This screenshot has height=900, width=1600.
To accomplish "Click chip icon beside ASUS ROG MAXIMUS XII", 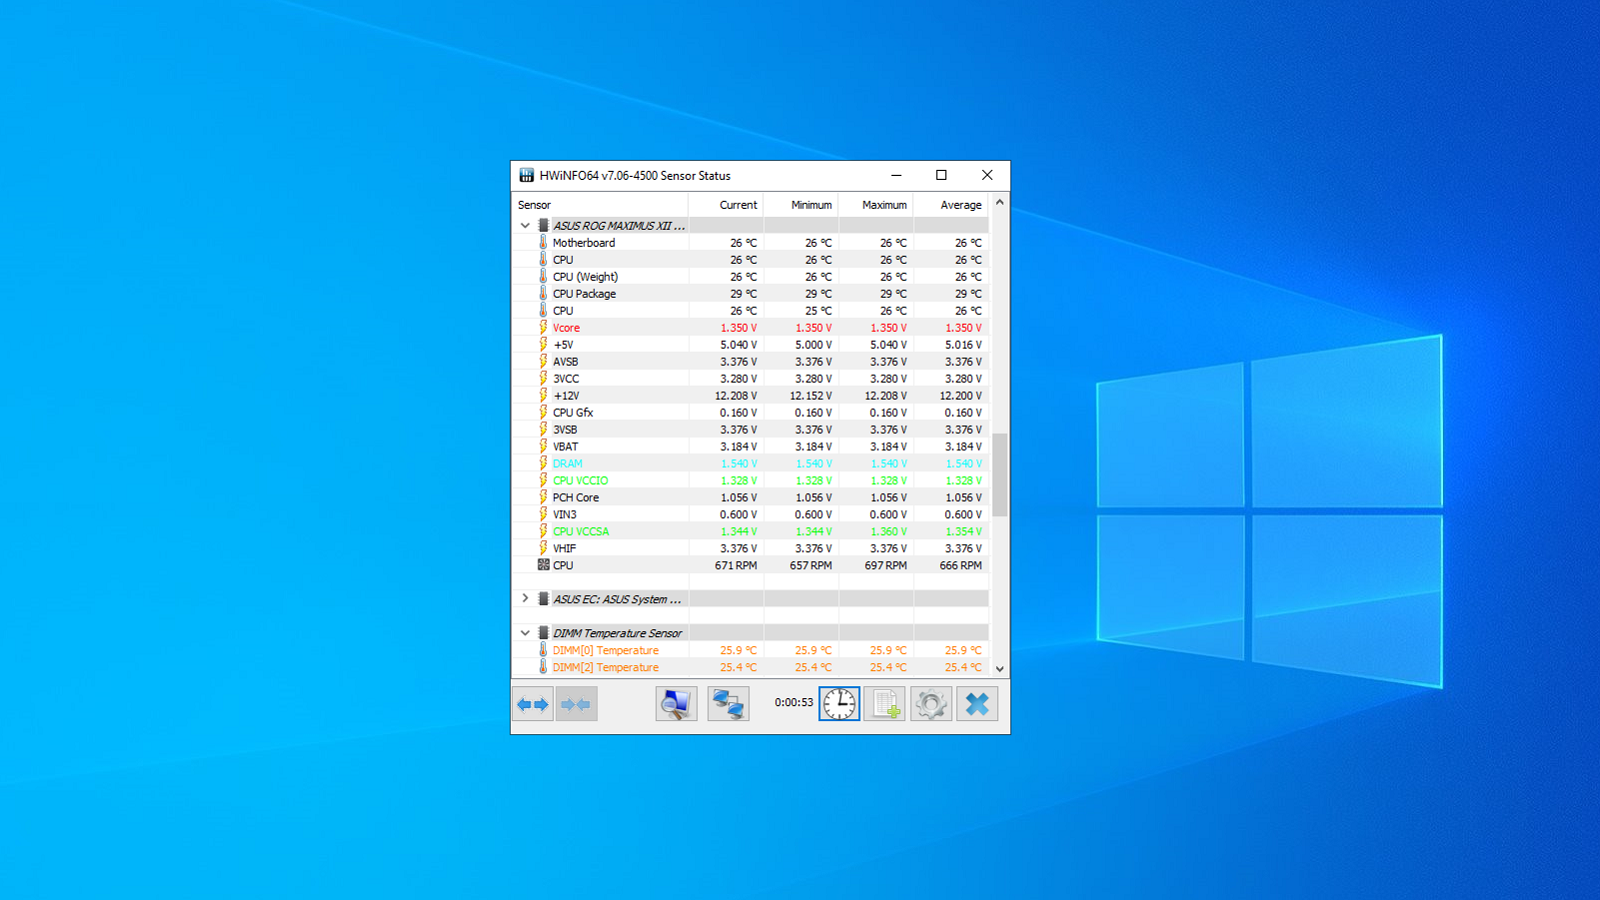I will [544, 226].
